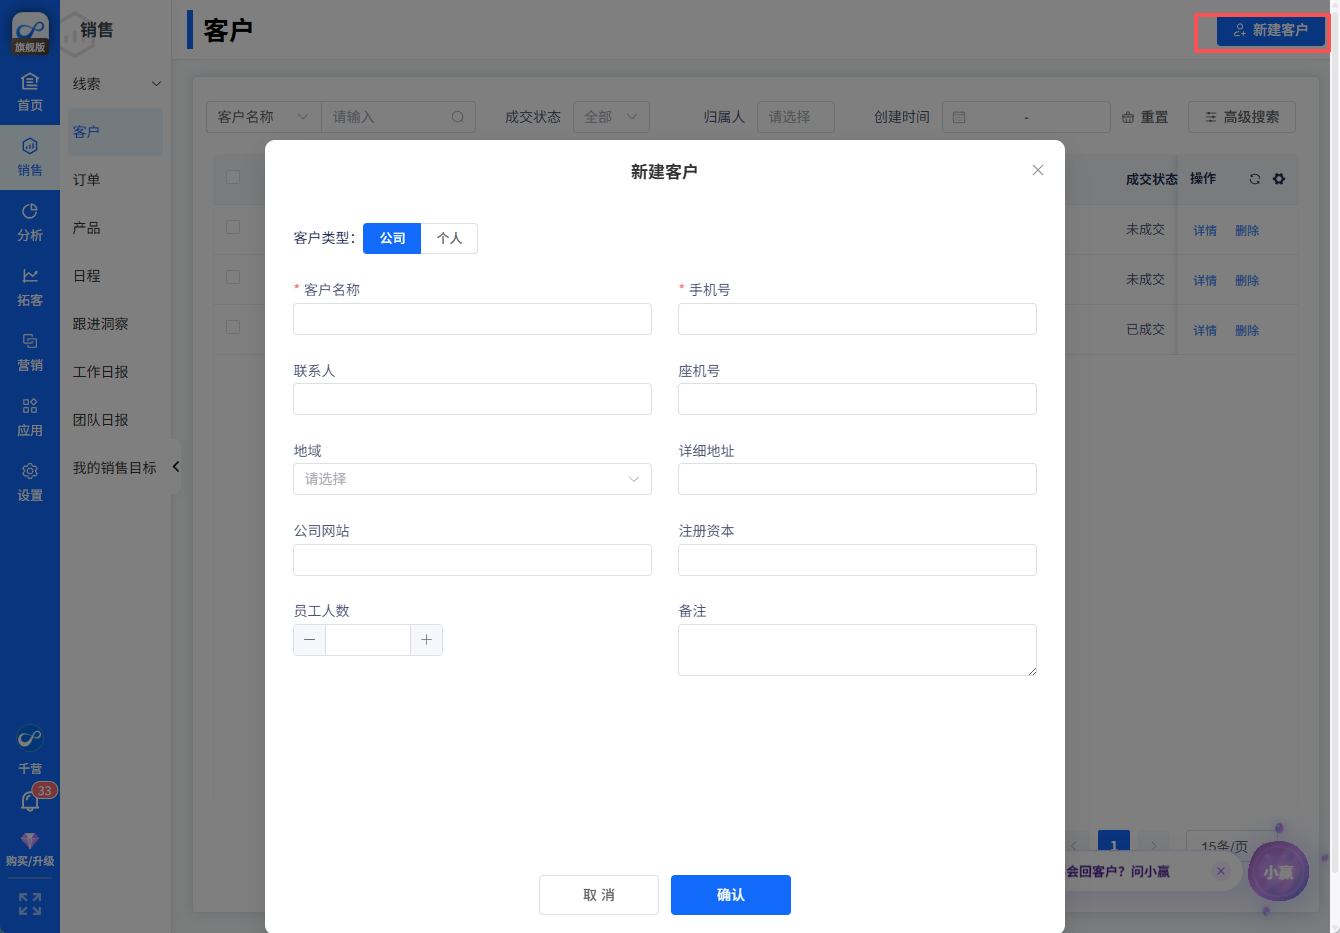Viewport: 1340px width, 933px height.
Task: Increase 员工人数 with the plus button
Action: point(426,640)
